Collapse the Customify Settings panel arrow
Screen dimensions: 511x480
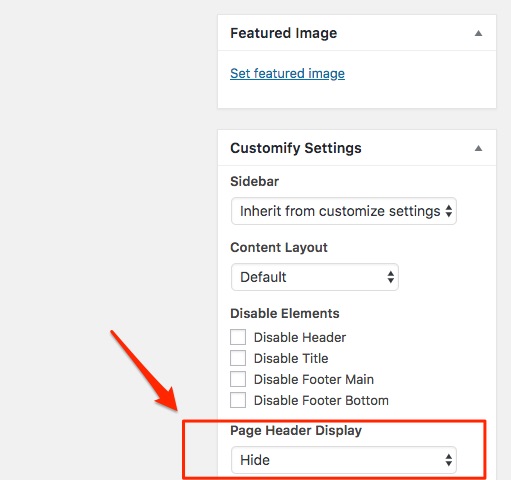(x=478, y=148)
